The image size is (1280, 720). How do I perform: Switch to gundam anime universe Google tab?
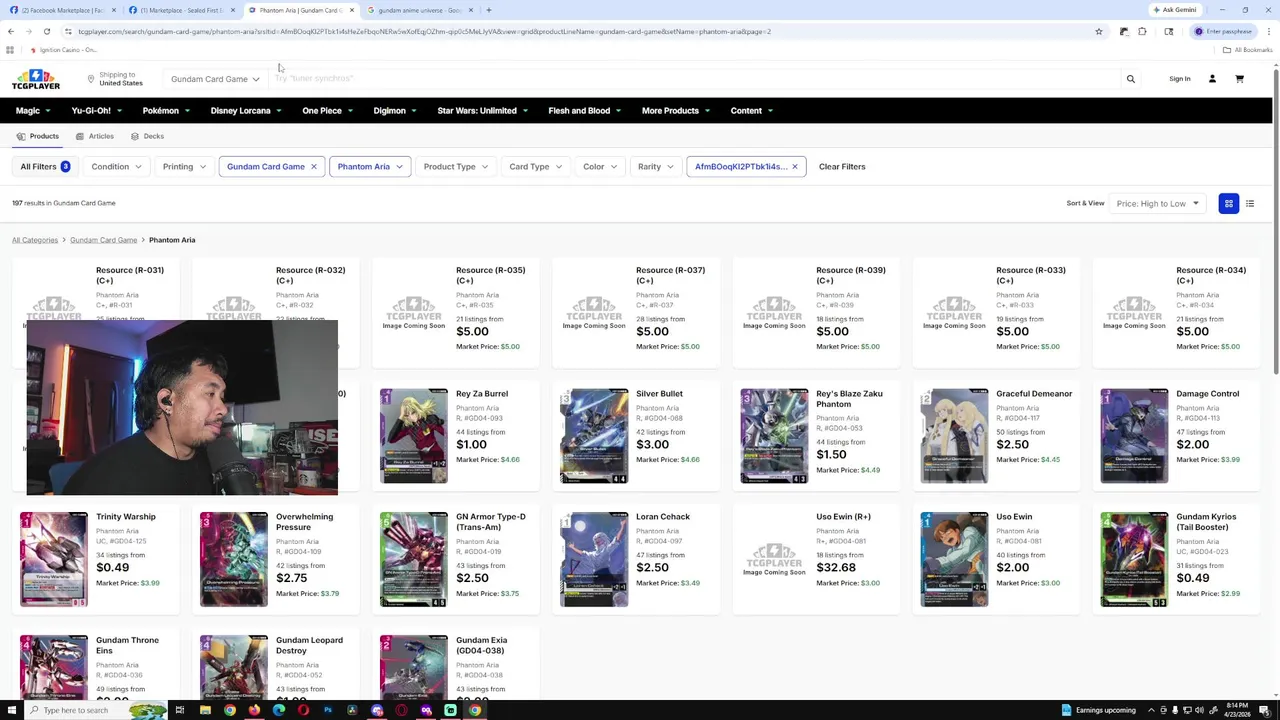(x=420, y=10)
